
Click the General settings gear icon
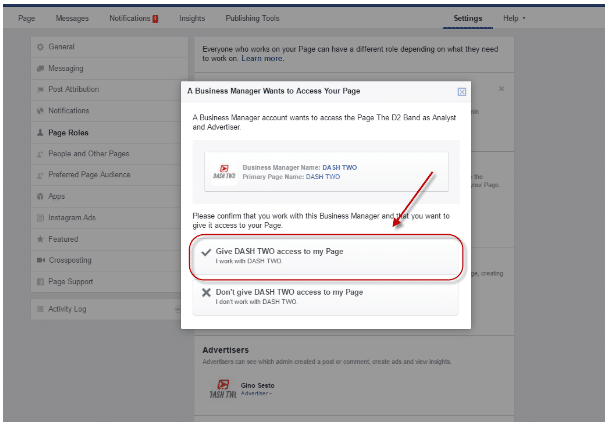pyautogui.click(x=40, y=47)
